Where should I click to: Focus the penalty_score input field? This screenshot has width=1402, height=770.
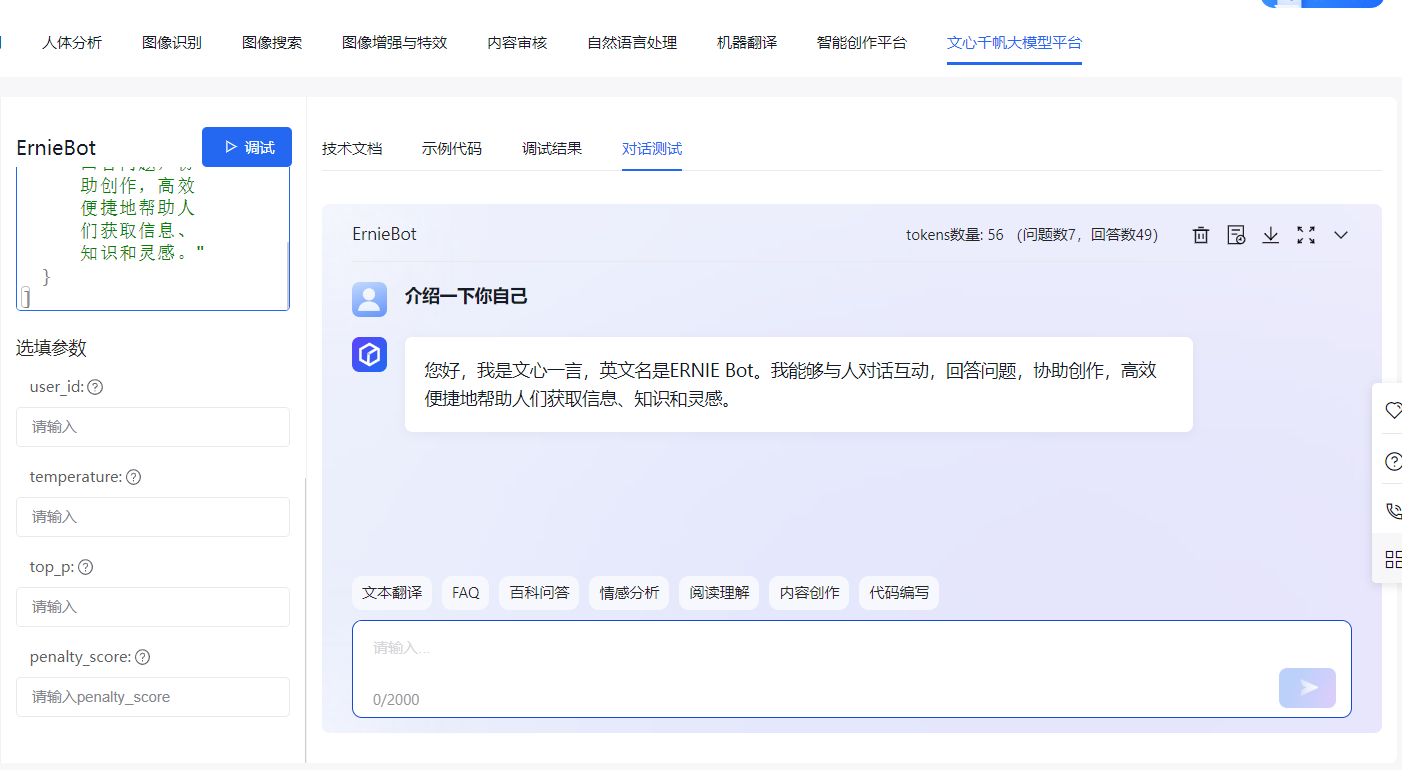(x=153, y=697)
